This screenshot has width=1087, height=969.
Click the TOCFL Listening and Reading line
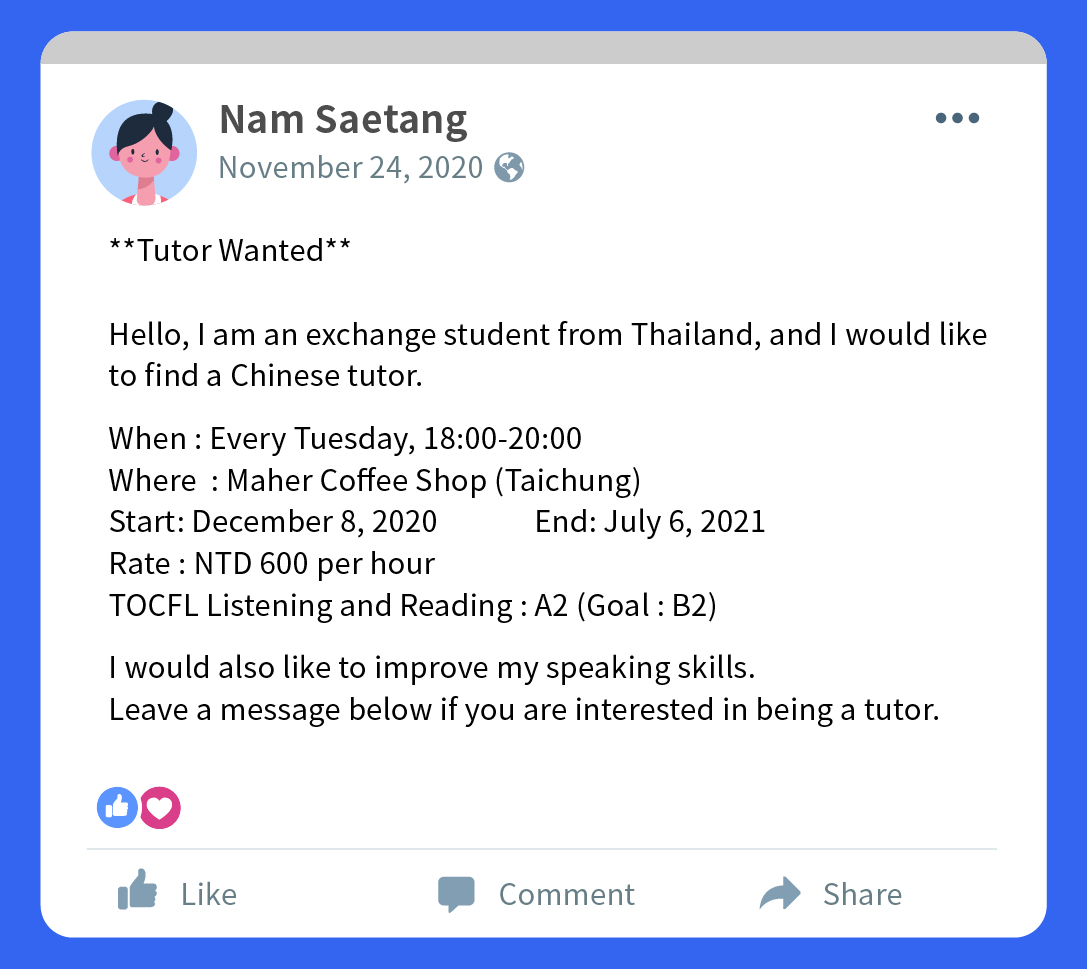tap(412, 605)
